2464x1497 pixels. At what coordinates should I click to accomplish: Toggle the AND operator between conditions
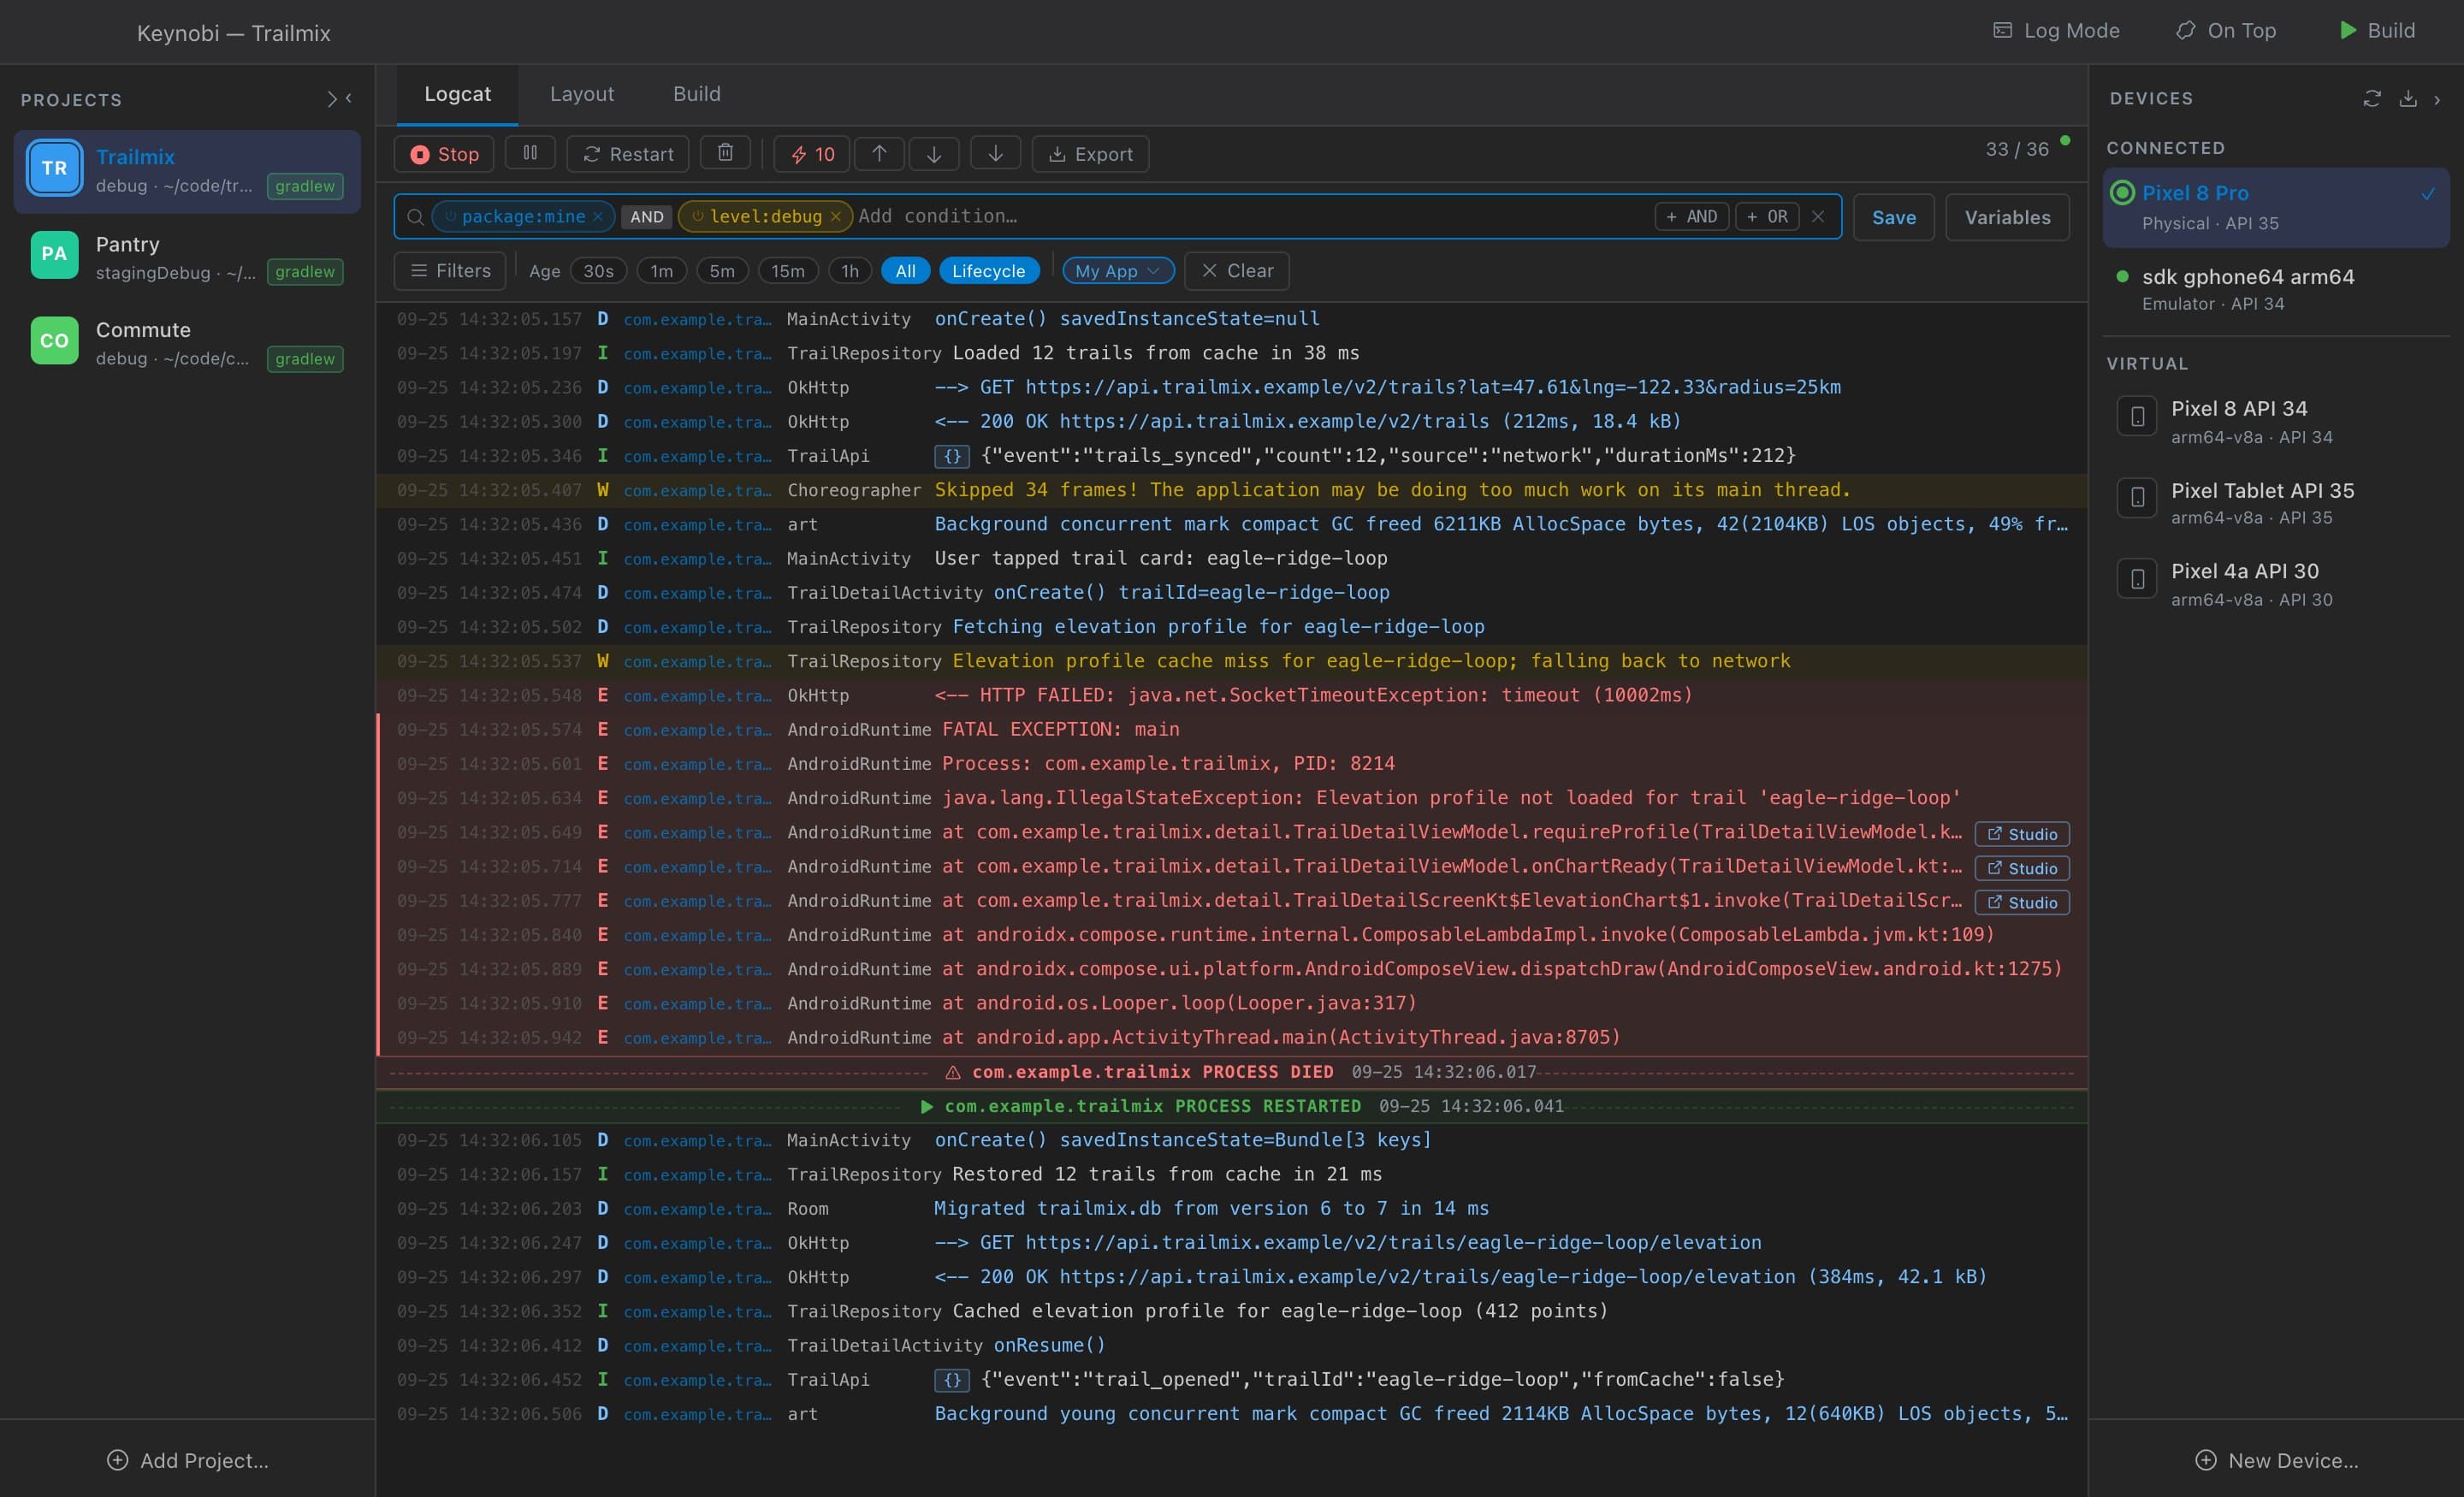tap(646, 216)
